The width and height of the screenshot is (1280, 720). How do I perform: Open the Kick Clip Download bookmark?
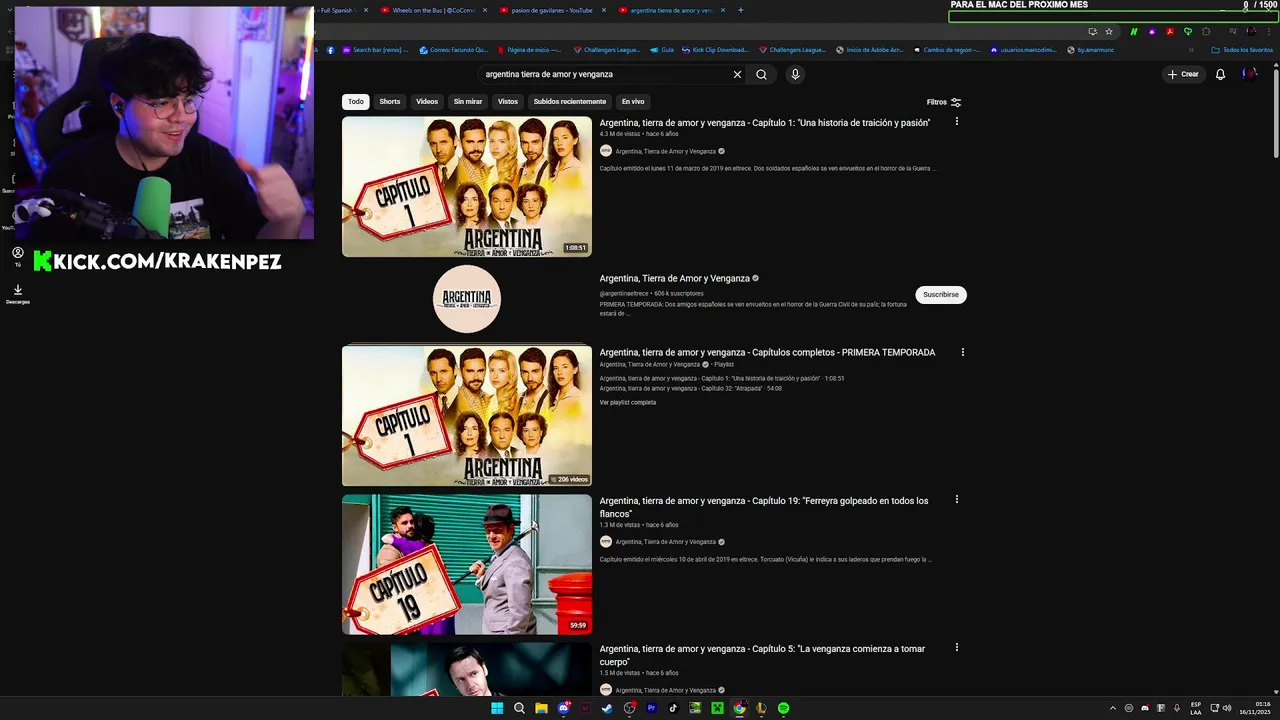click(713, 50)
